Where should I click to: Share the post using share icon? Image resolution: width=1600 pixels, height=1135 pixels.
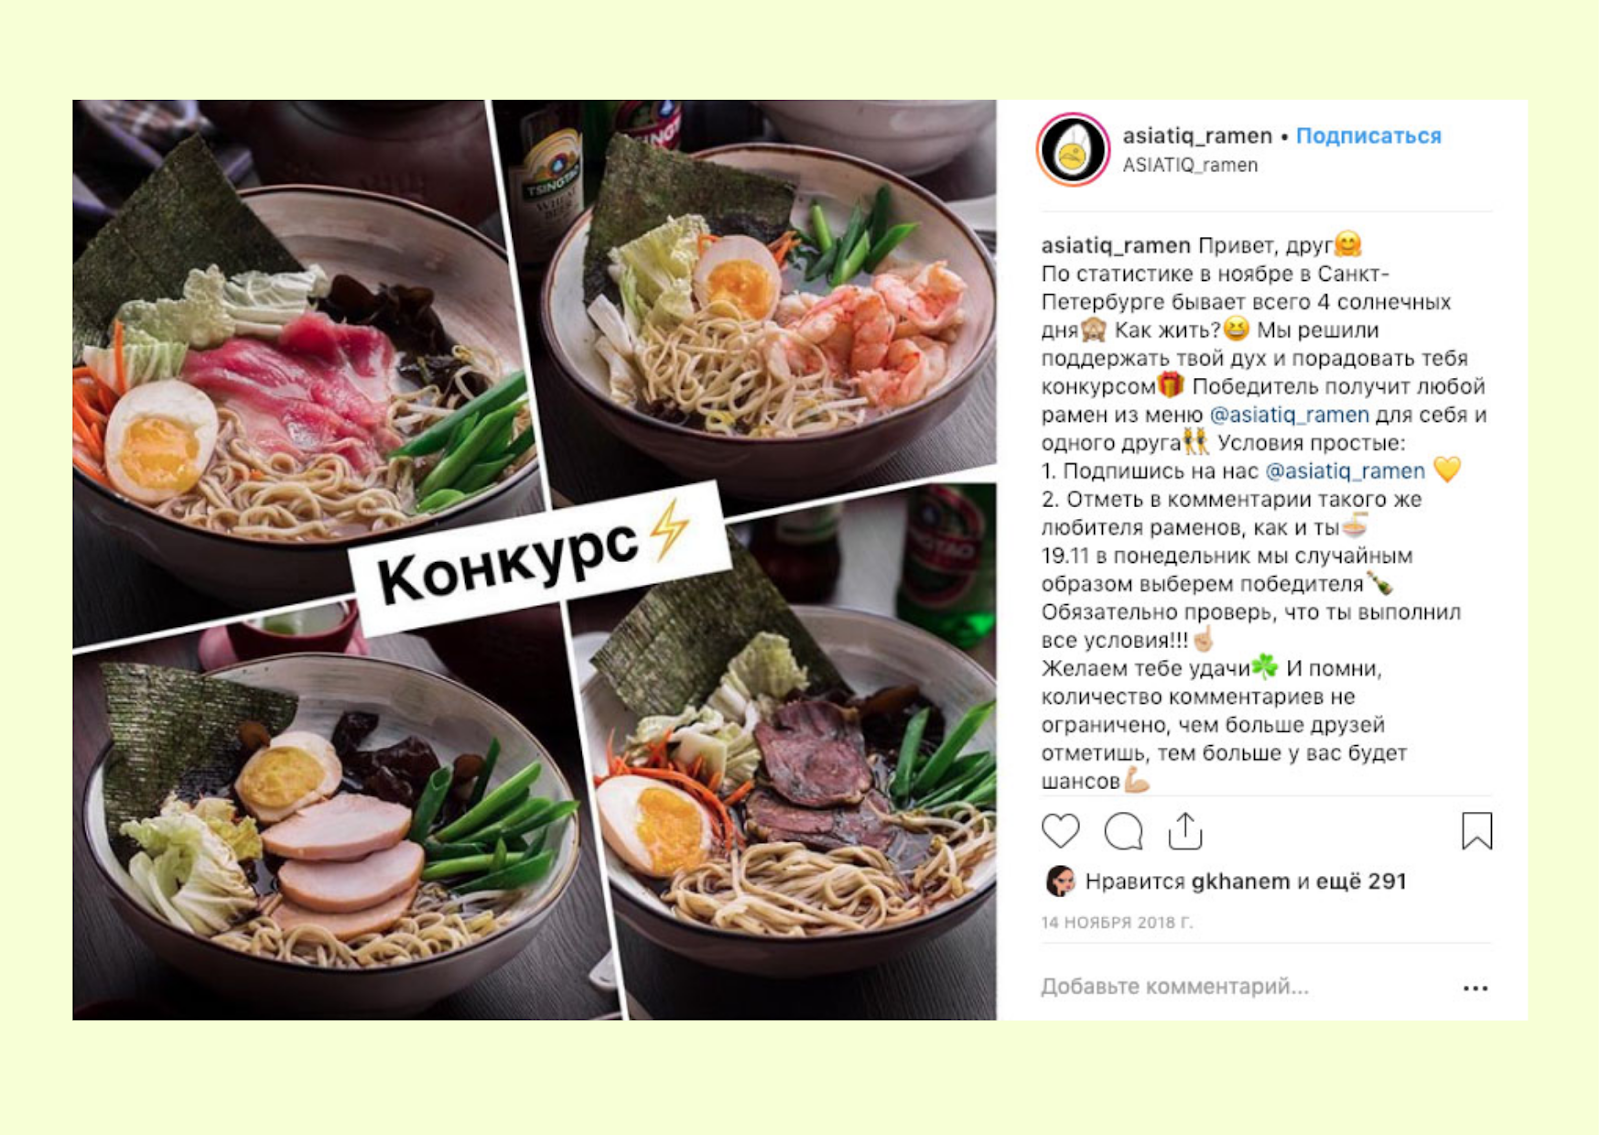coord(1185,831)
